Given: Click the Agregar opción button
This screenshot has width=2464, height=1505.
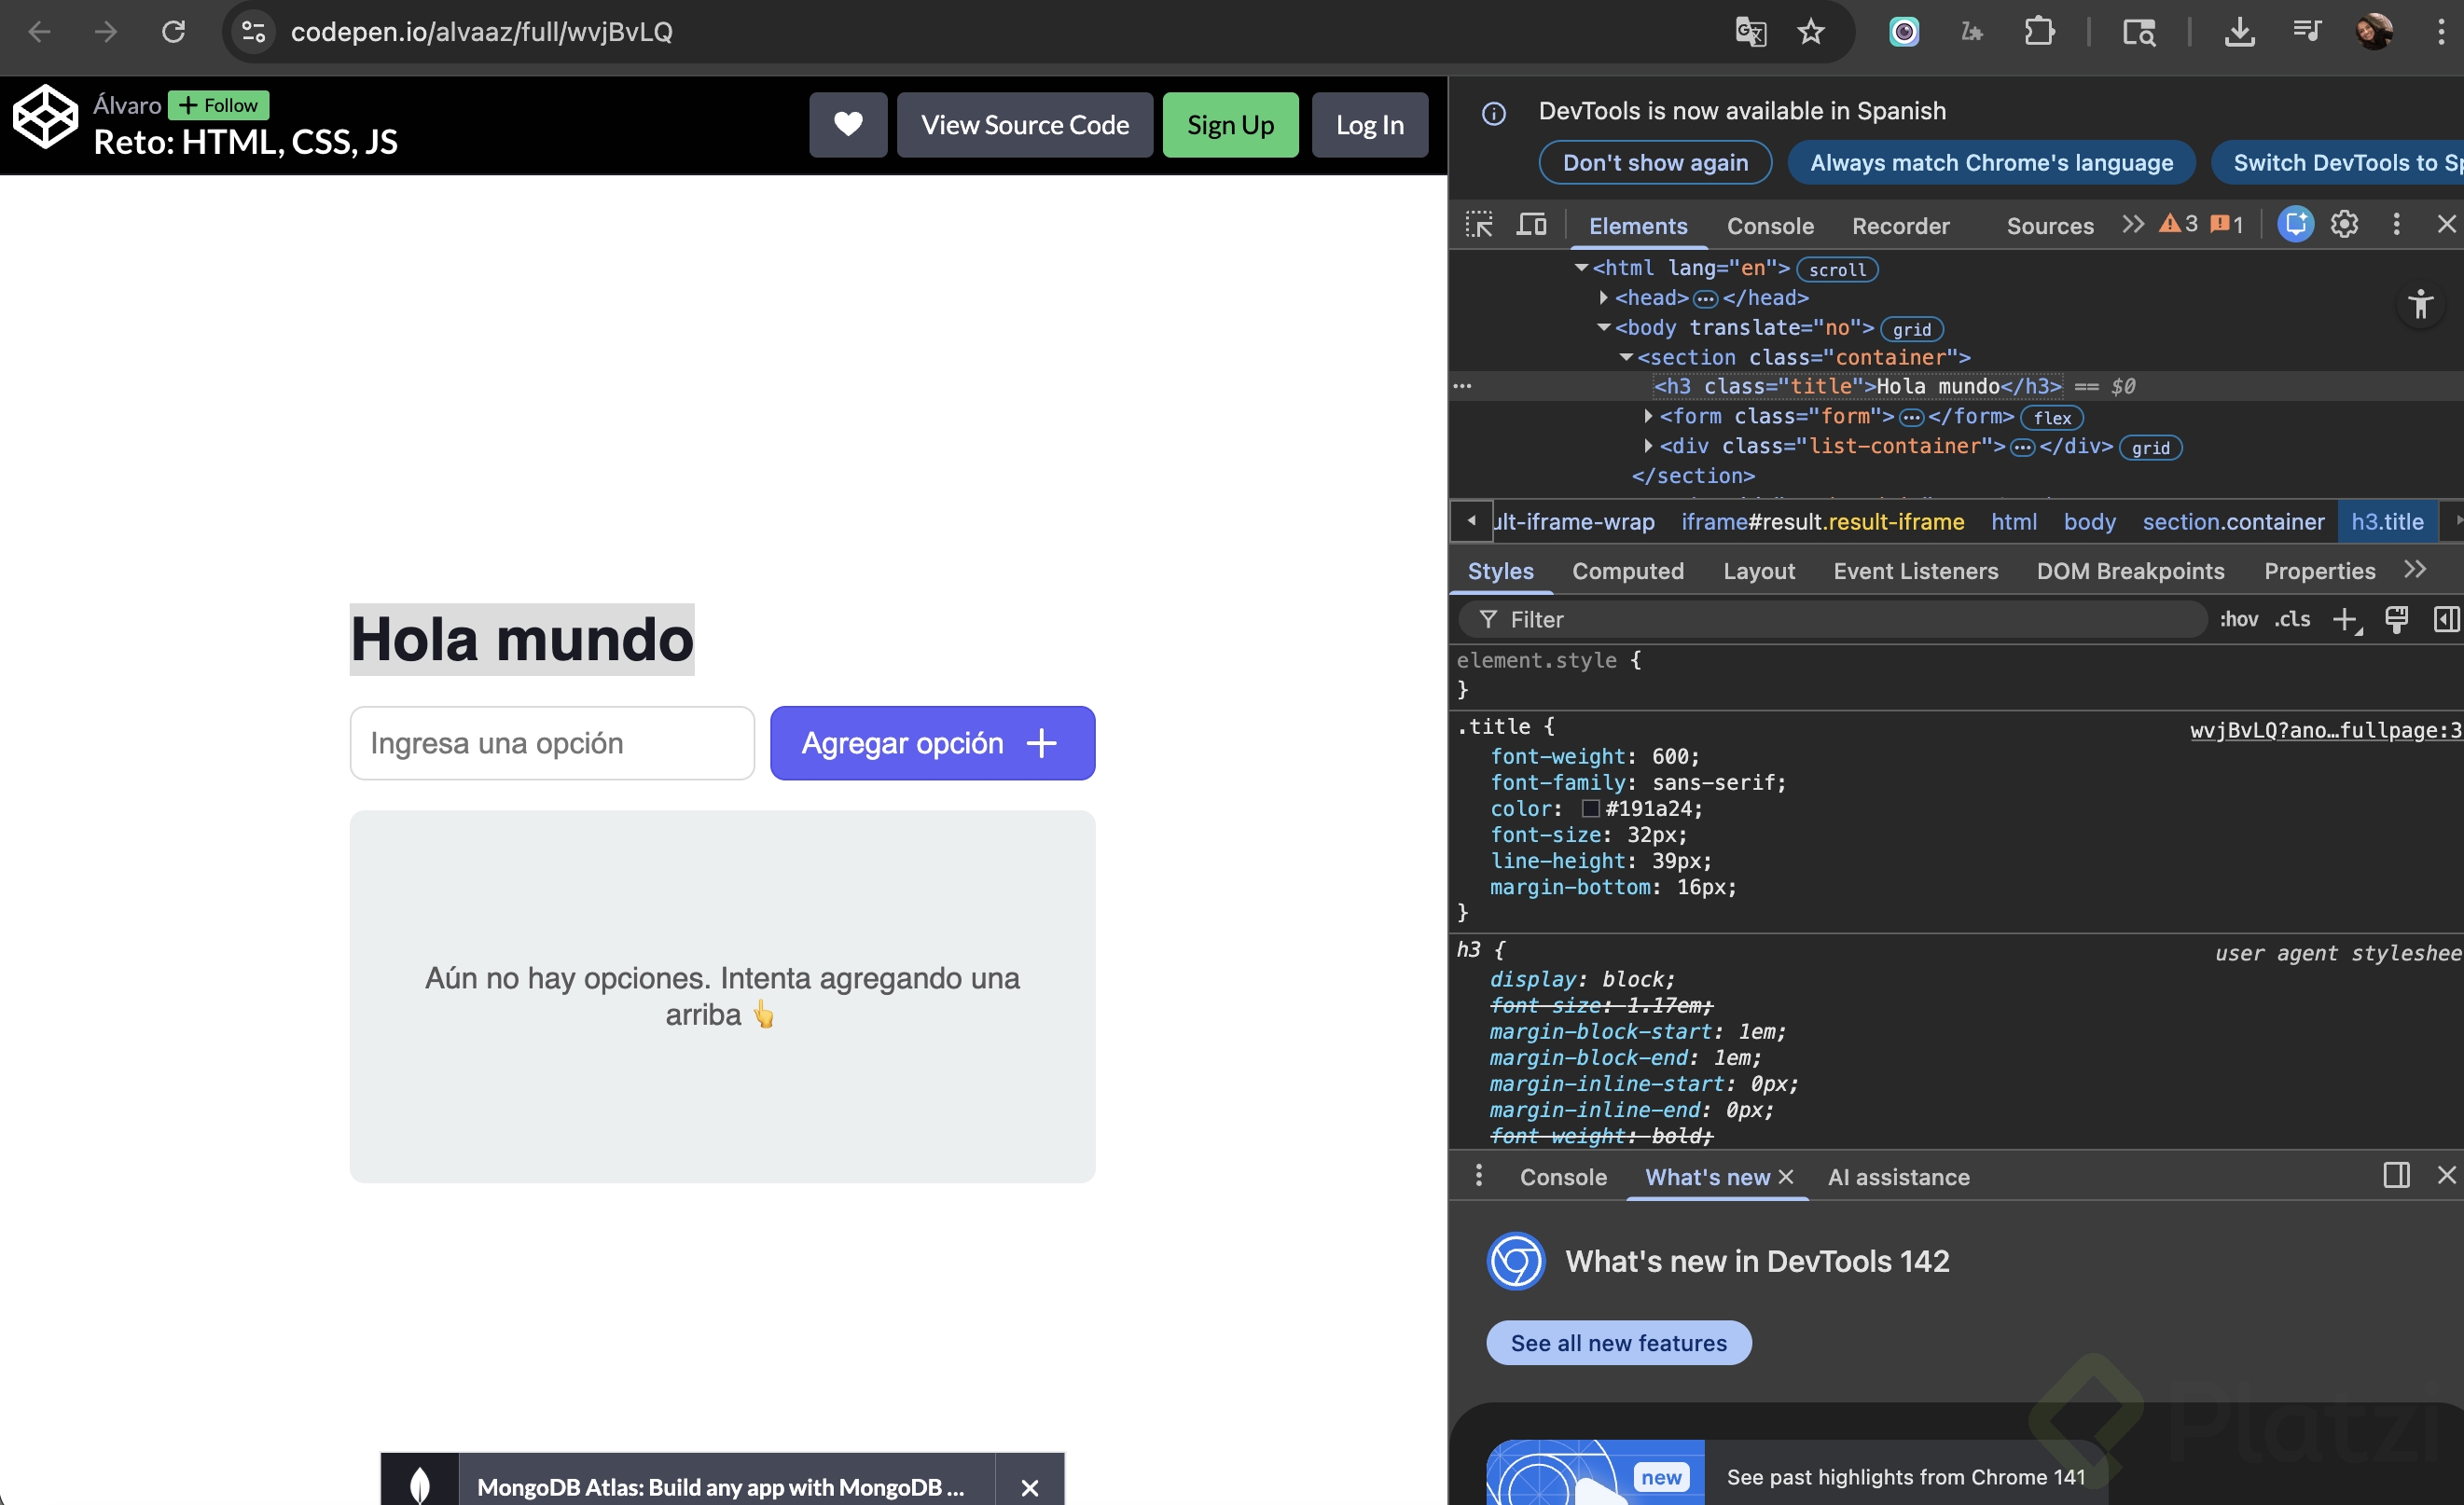Looking at the screenshot, I should [x=931, y=743].
